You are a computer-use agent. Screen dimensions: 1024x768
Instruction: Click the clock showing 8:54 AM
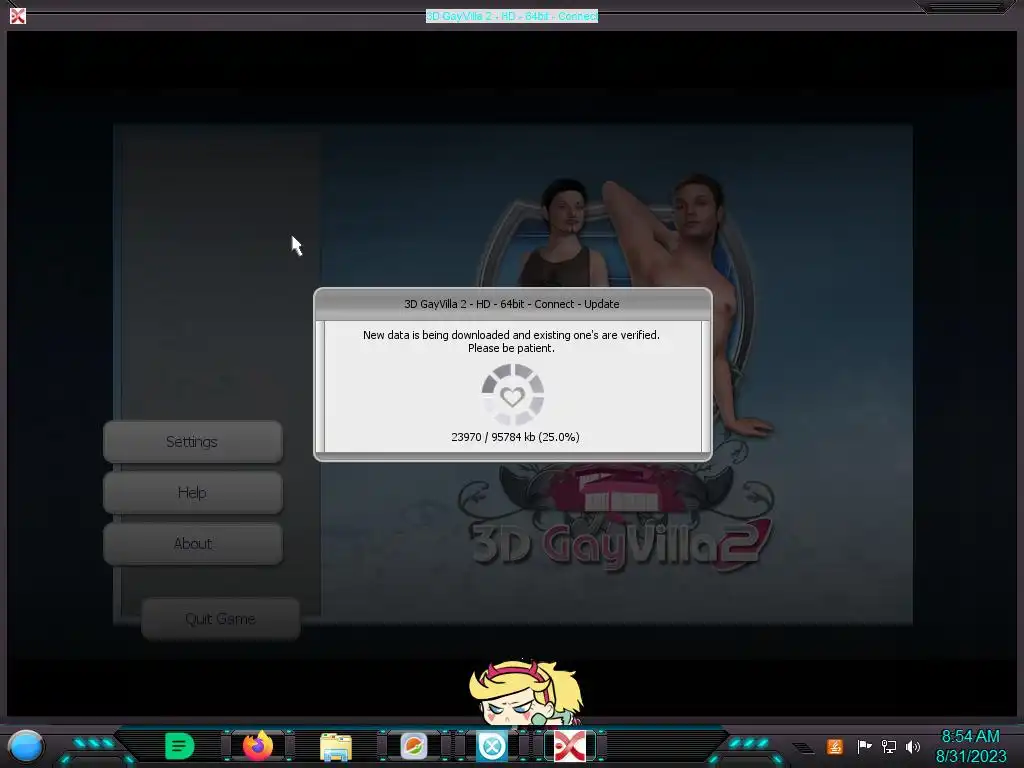970,737
